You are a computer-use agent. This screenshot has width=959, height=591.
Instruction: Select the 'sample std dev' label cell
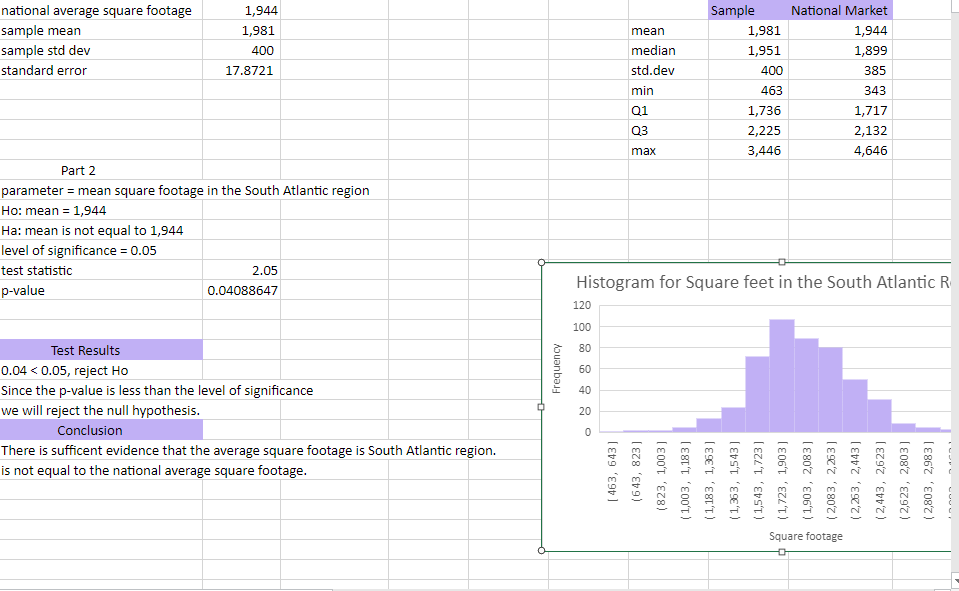pyautogui.click(x=101, y=50)
